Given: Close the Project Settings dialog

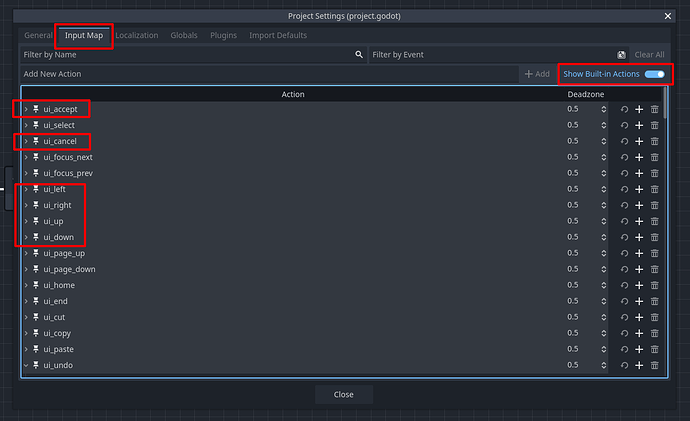Looking at the screenshot, I should (668, 16).
